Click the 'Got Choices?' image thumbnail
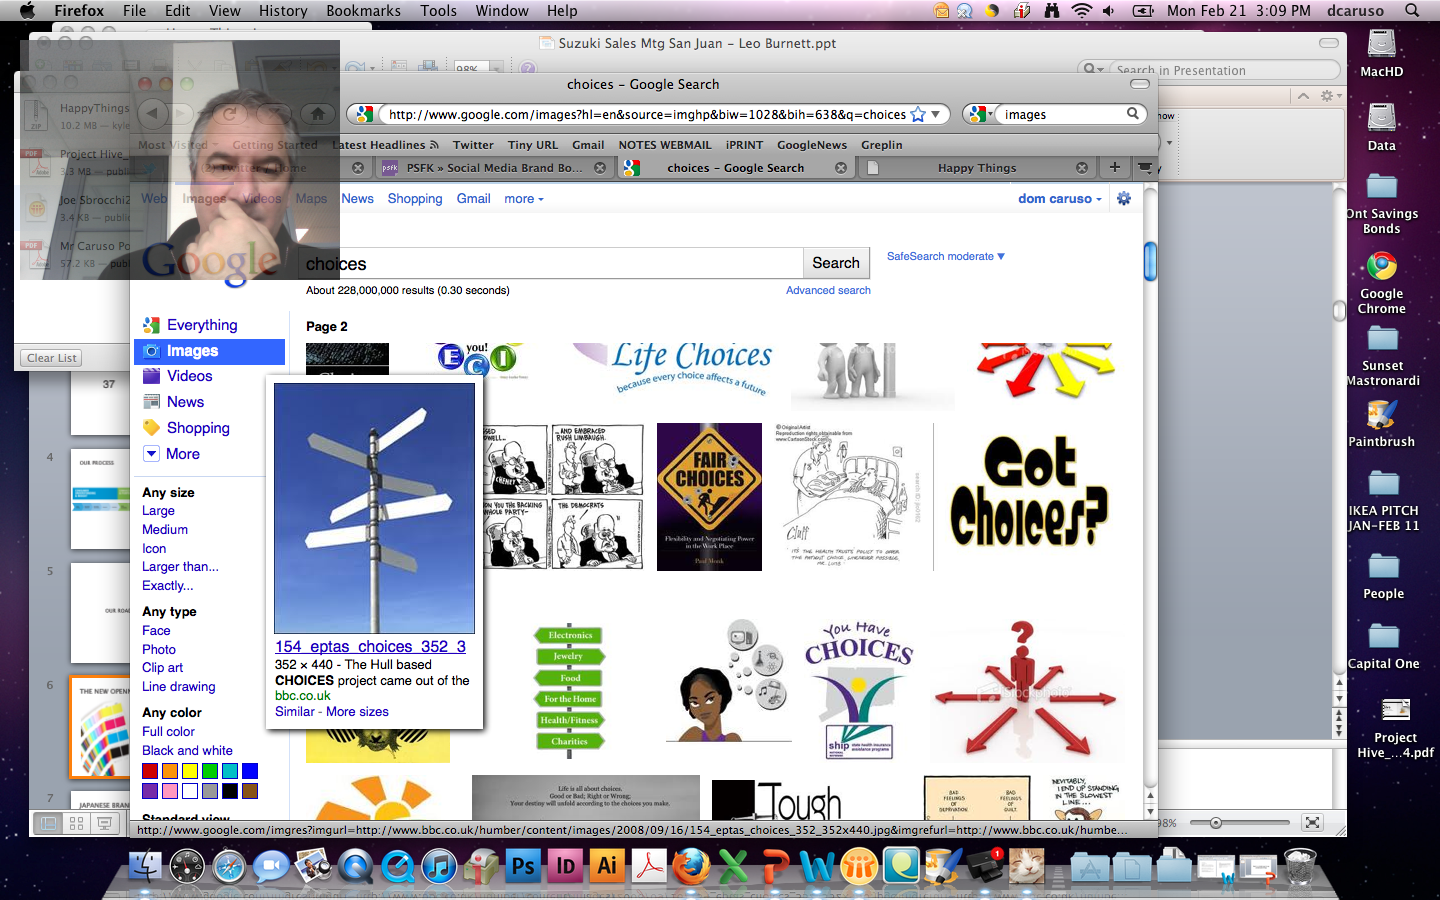The width and height of the screenshot is (1440, 900). [x=1029, y=492]
